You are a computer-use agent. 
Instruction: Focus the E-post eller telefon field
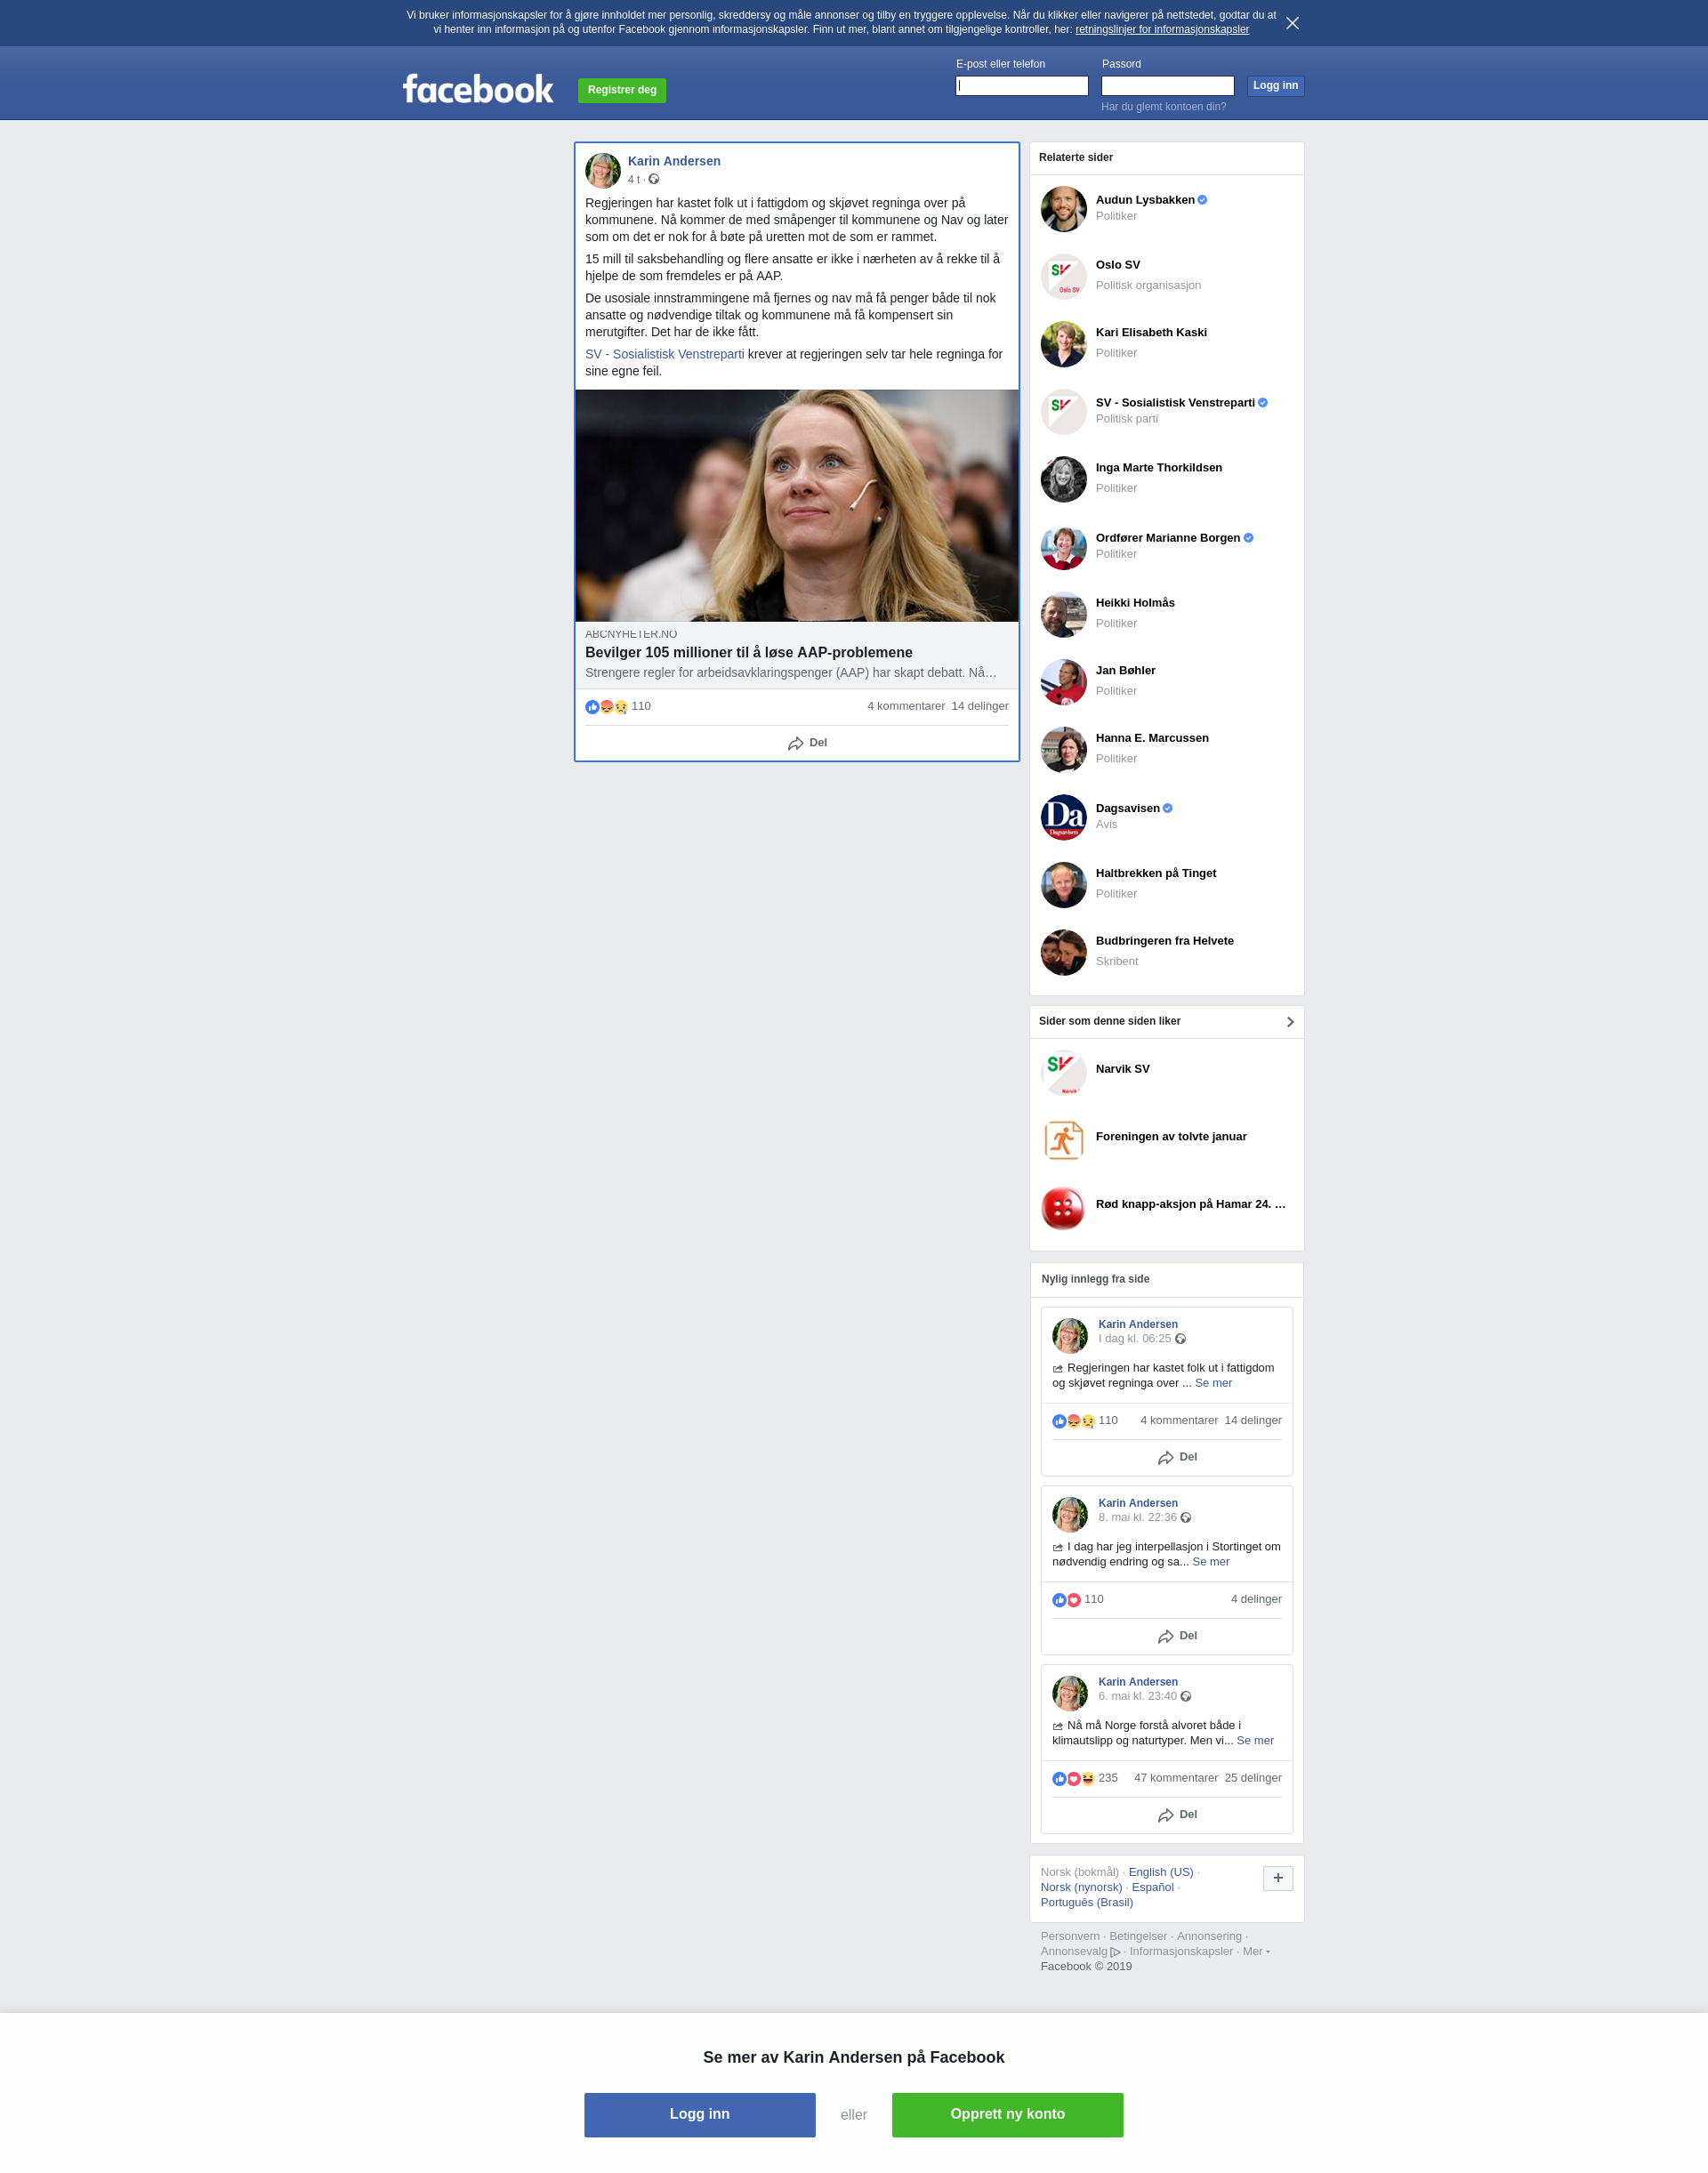[x=1021, y=86]
